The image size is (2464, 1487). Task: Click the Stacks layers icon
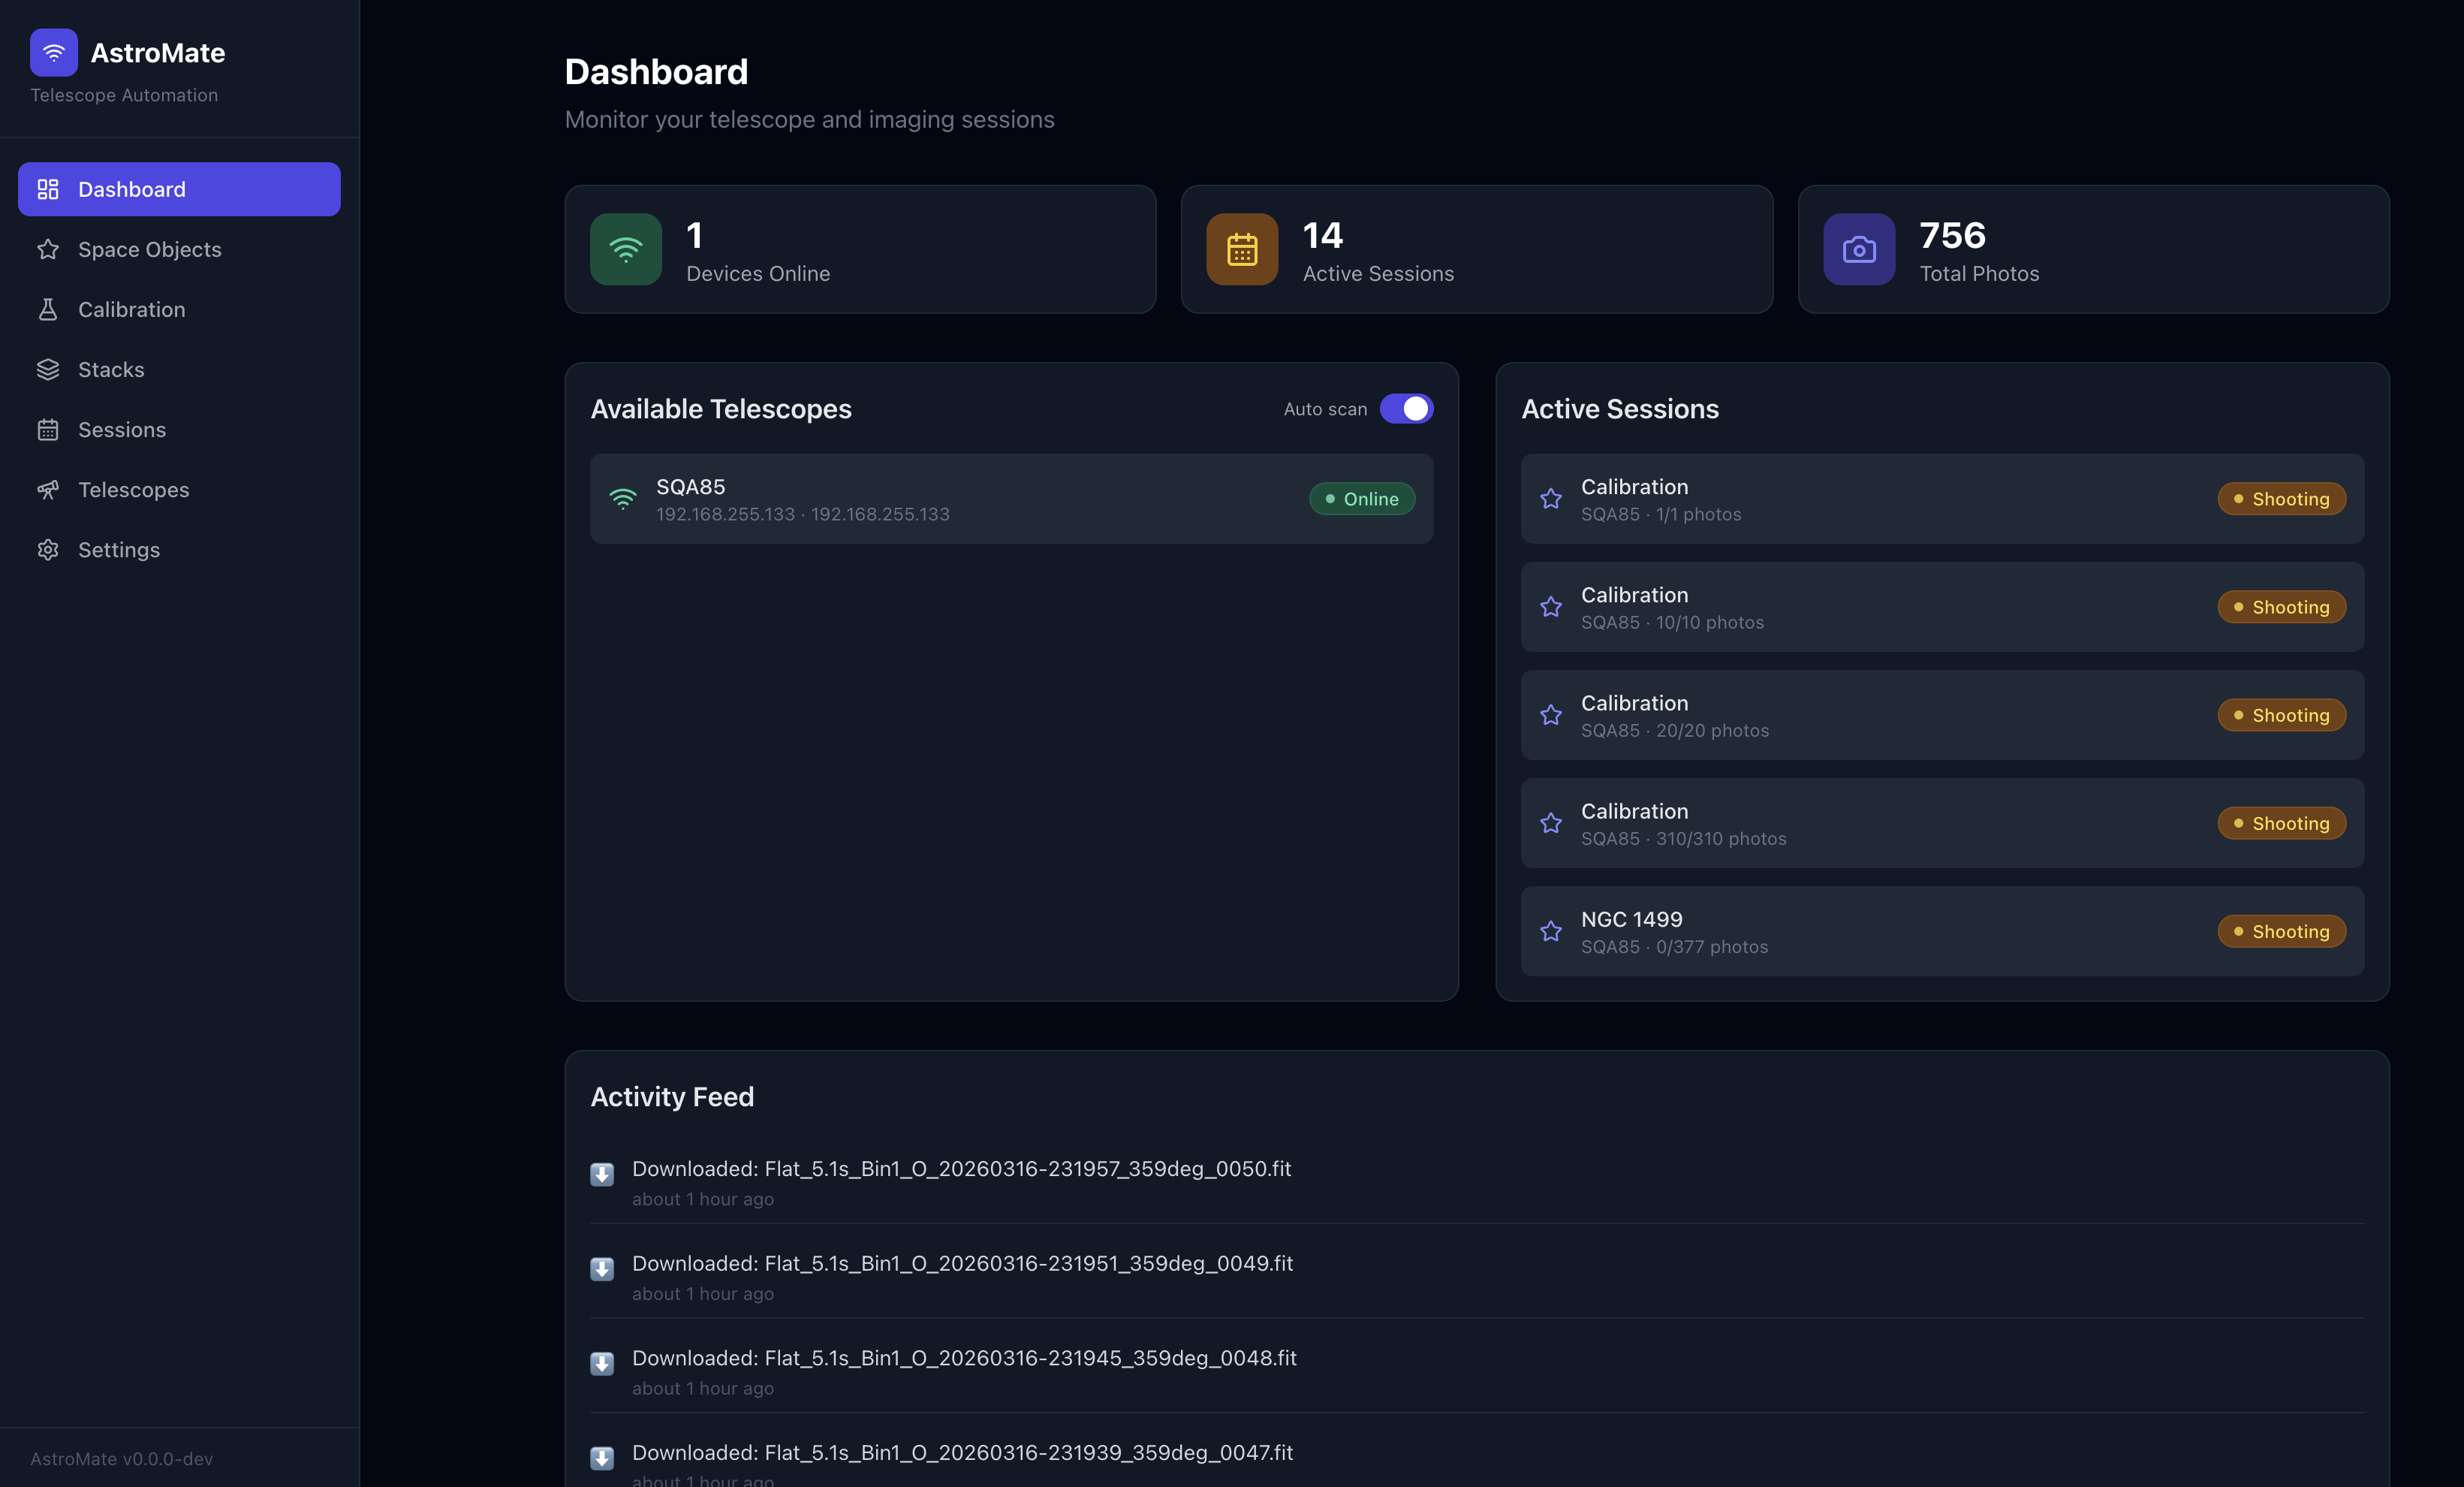coord(48,369)
